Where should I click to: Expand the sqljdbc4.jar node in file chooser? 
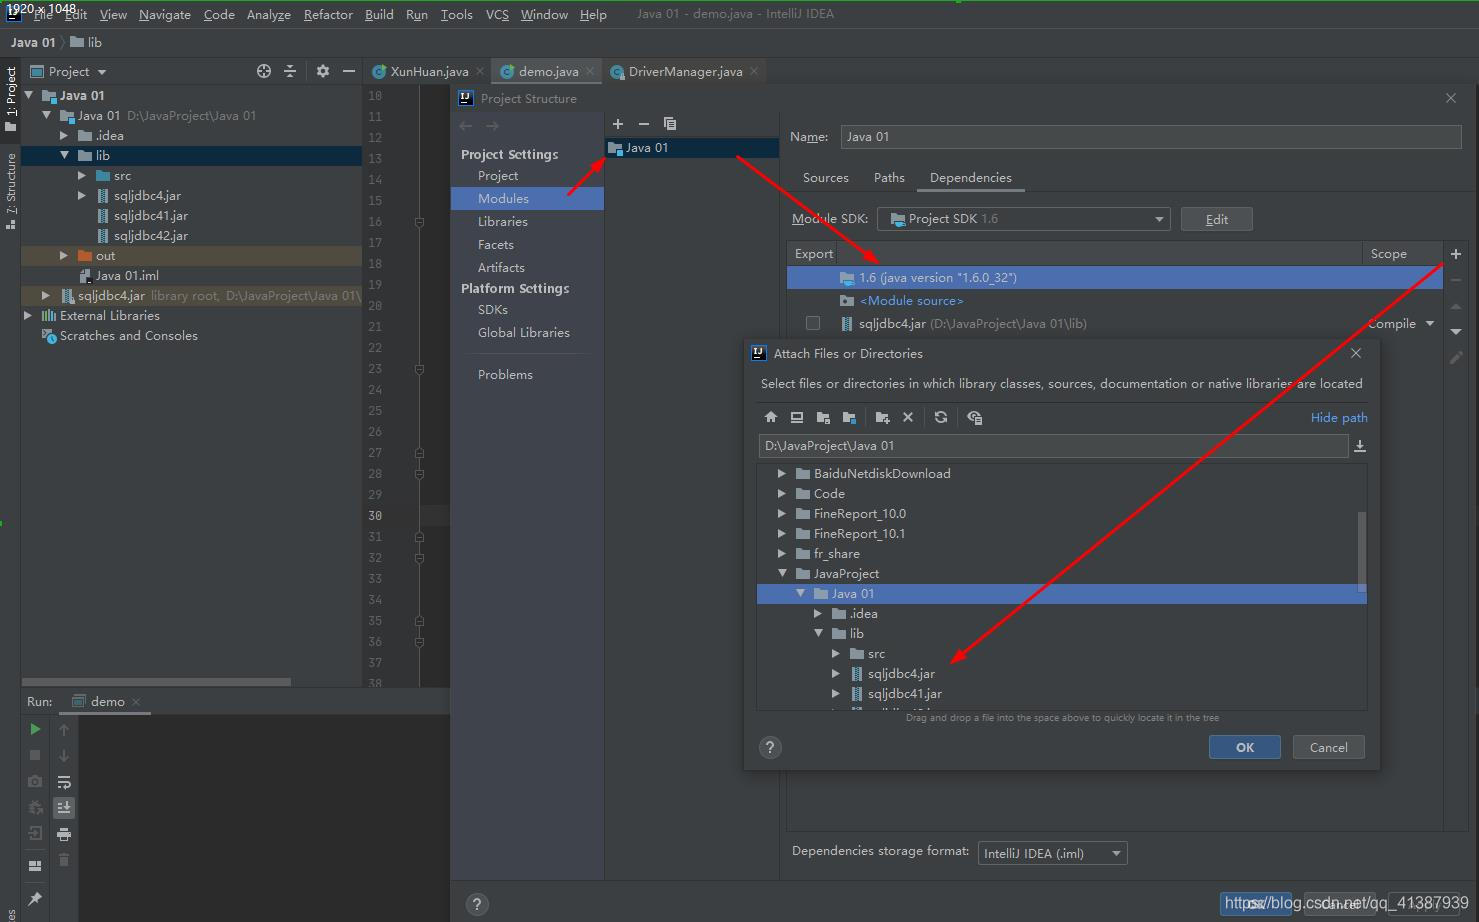pos(836,673)
